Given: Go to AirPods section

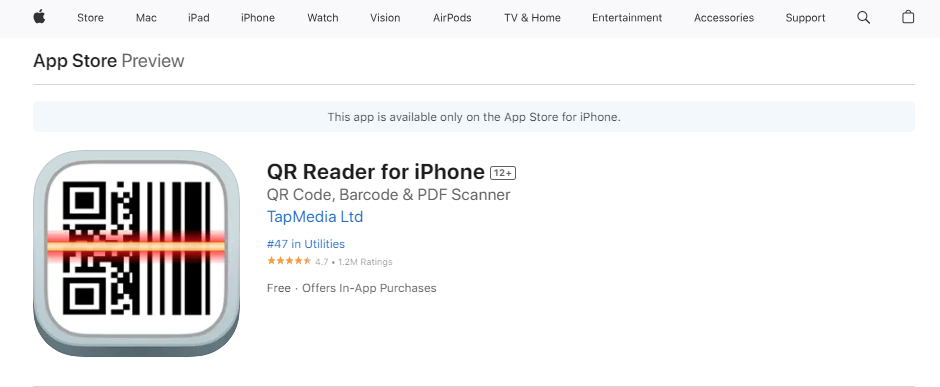Looking at the screenshot, I should 452,18.
